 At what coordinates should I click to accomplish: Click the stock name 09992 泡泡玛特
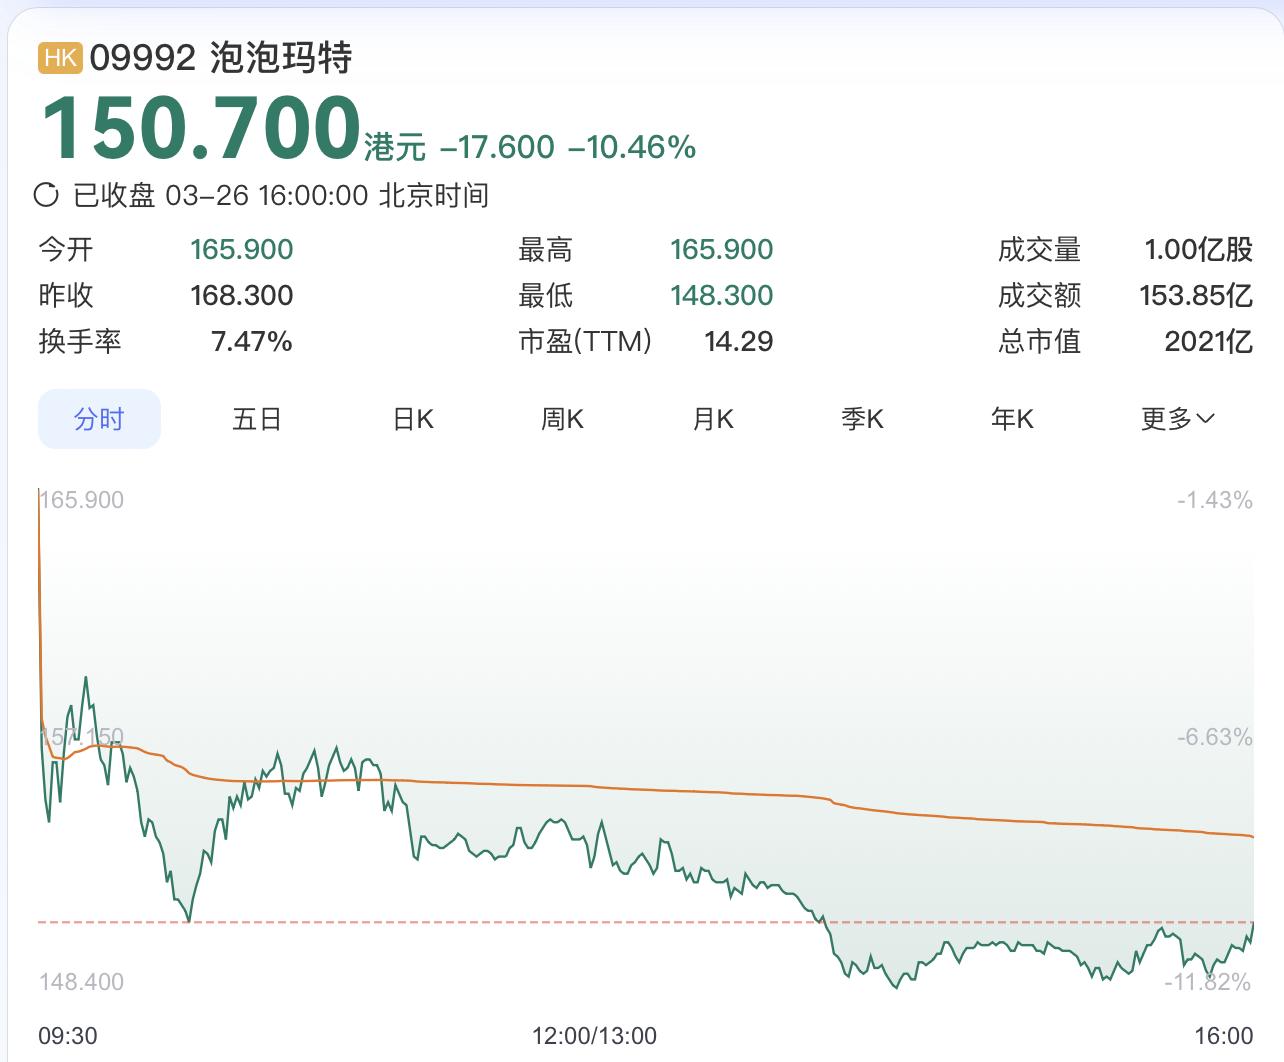(x=221, y=58)
